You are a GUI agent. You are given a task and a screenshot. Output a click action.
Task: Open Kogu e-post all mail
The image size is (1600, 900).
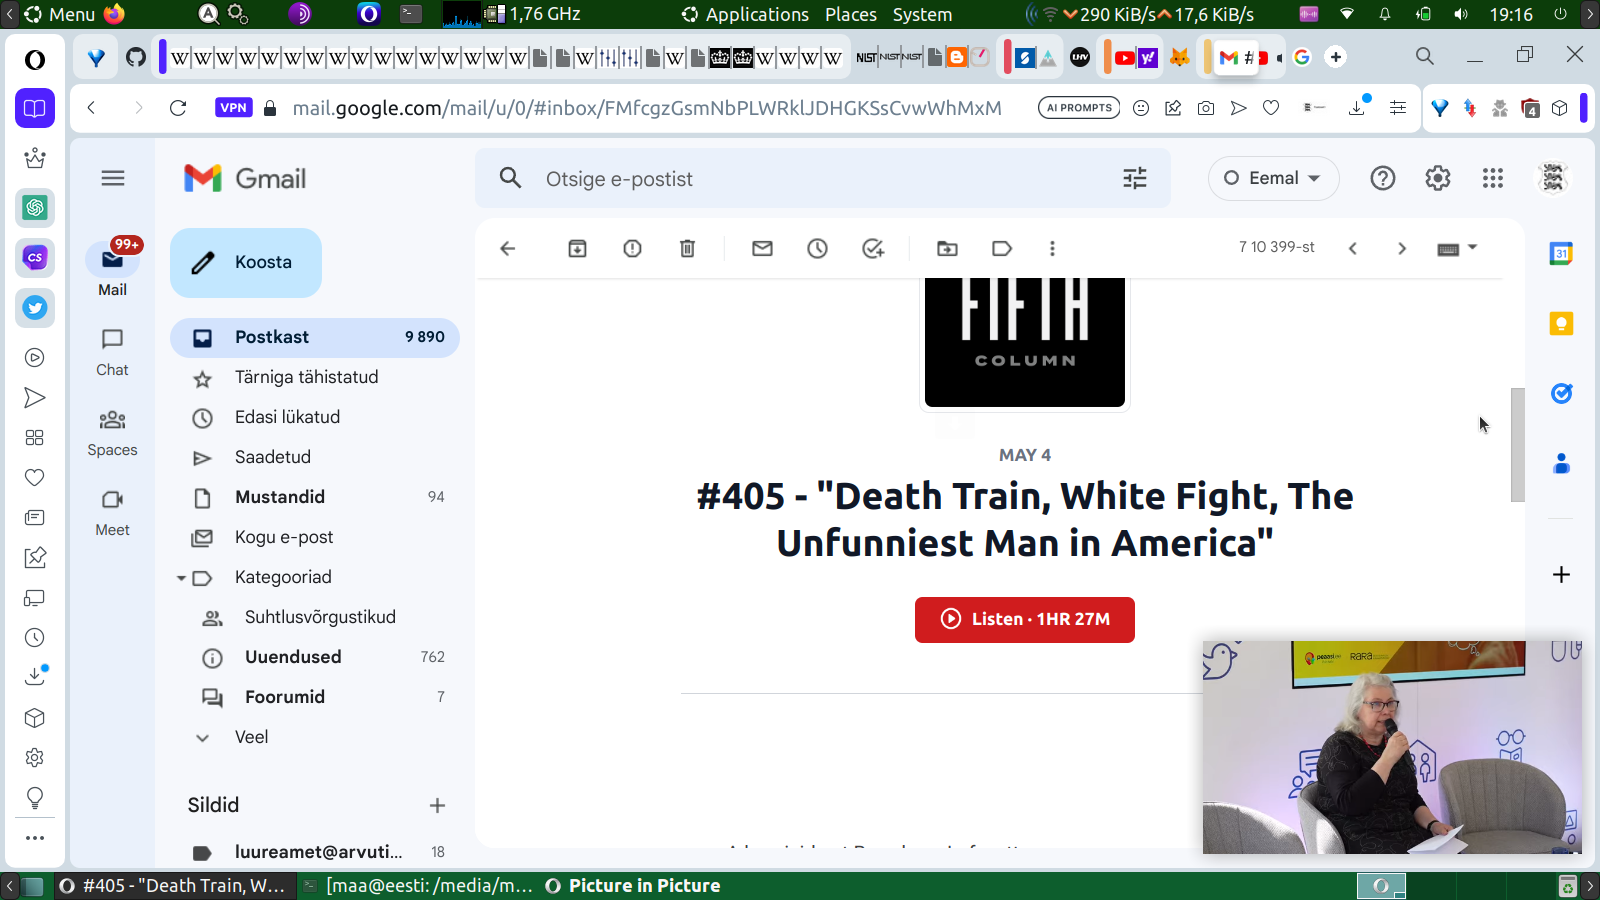(315, 537)
